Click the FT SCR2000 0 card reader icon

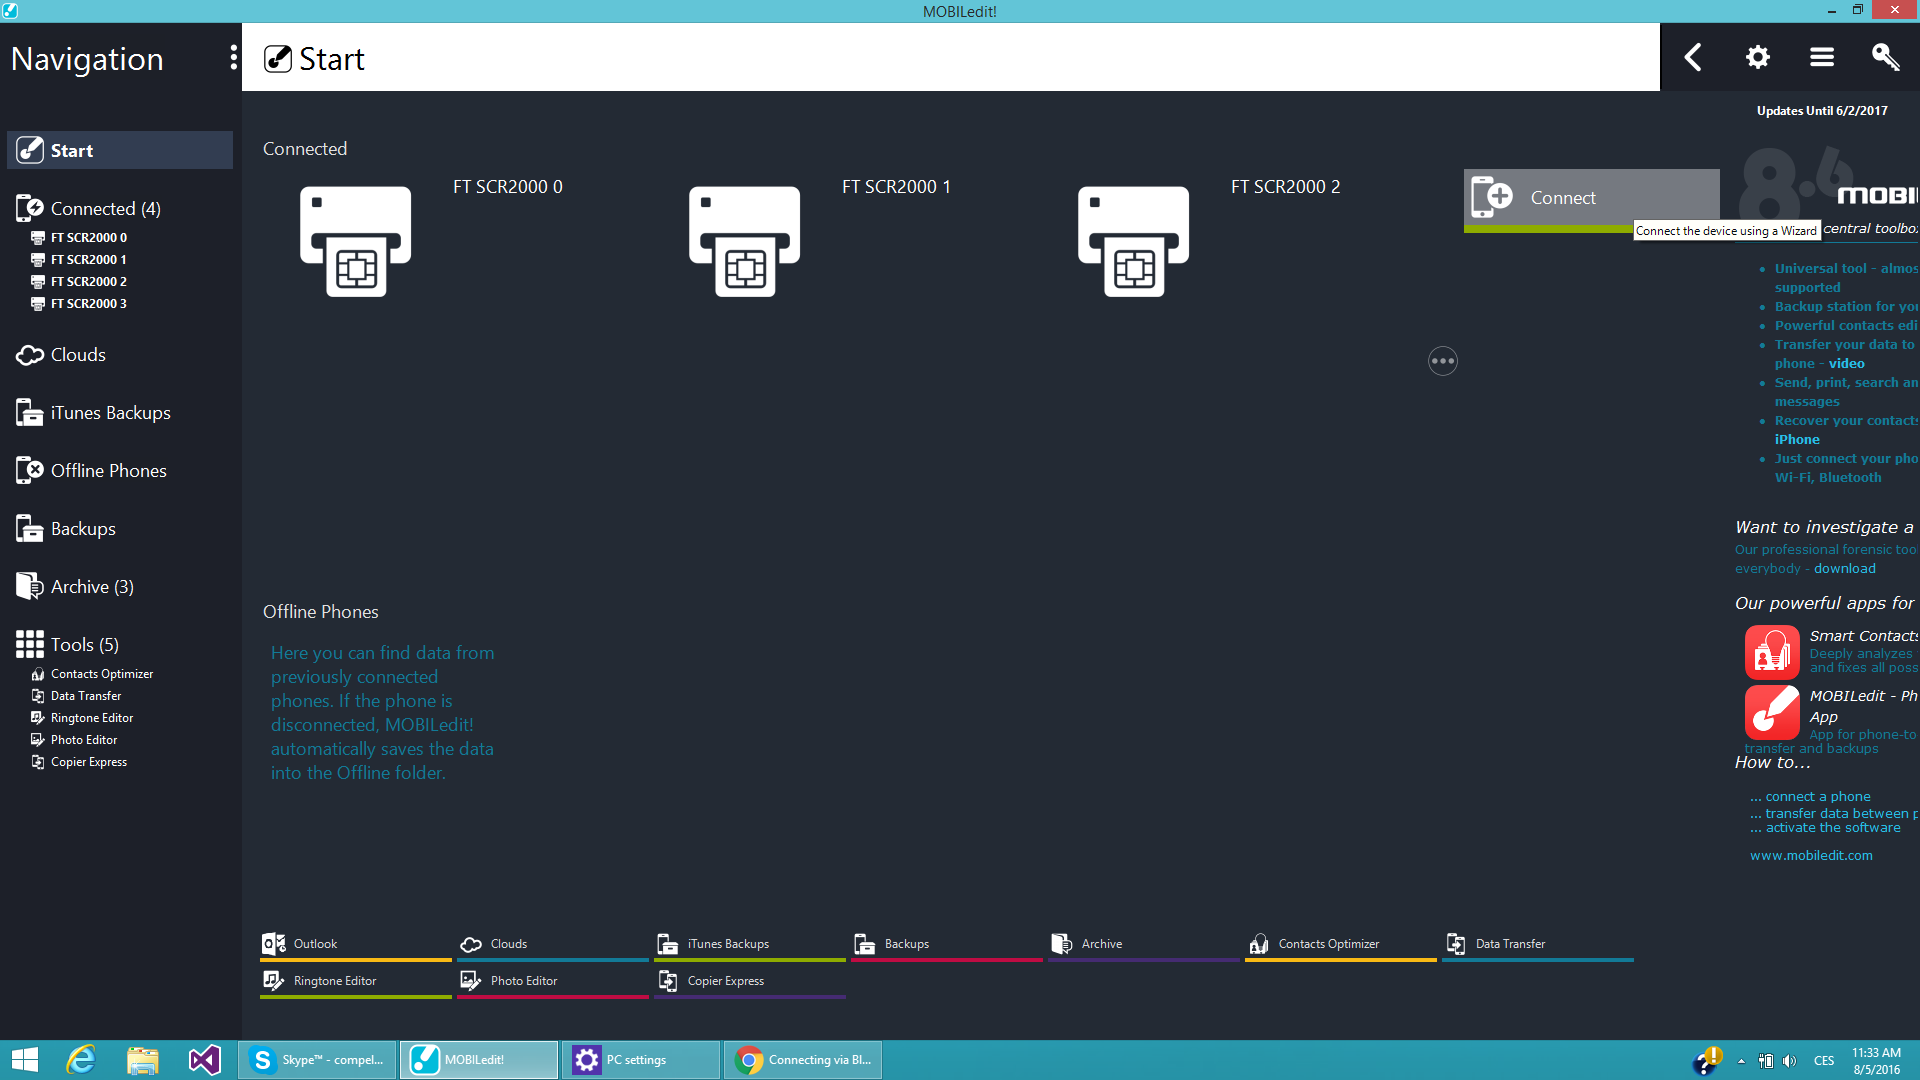(355, 241)
